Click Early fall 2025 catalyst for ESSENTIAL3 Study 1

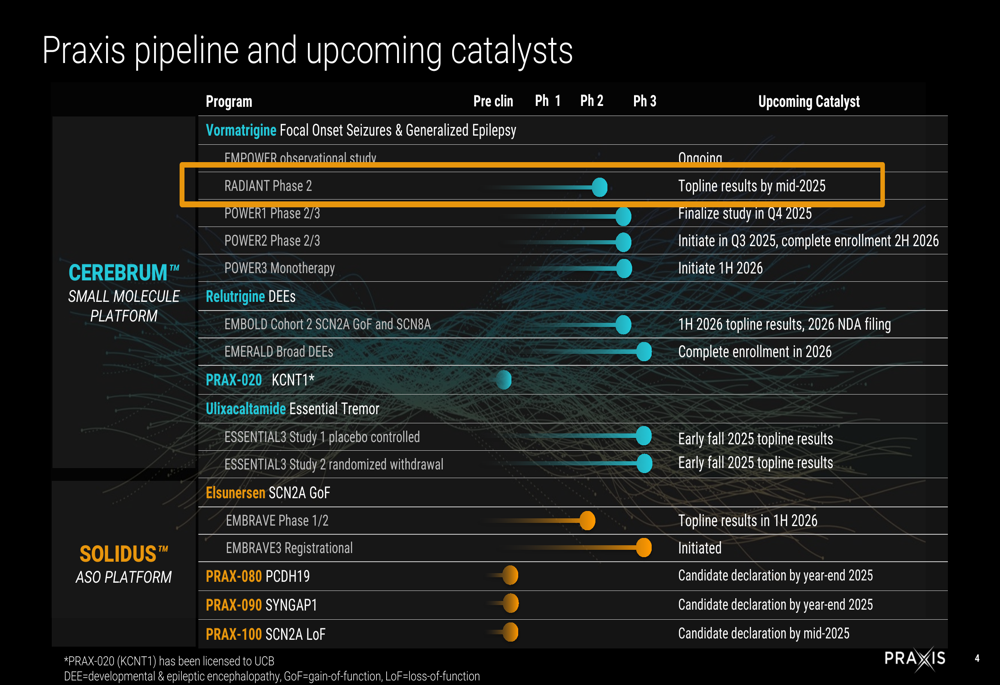point(755,439)
